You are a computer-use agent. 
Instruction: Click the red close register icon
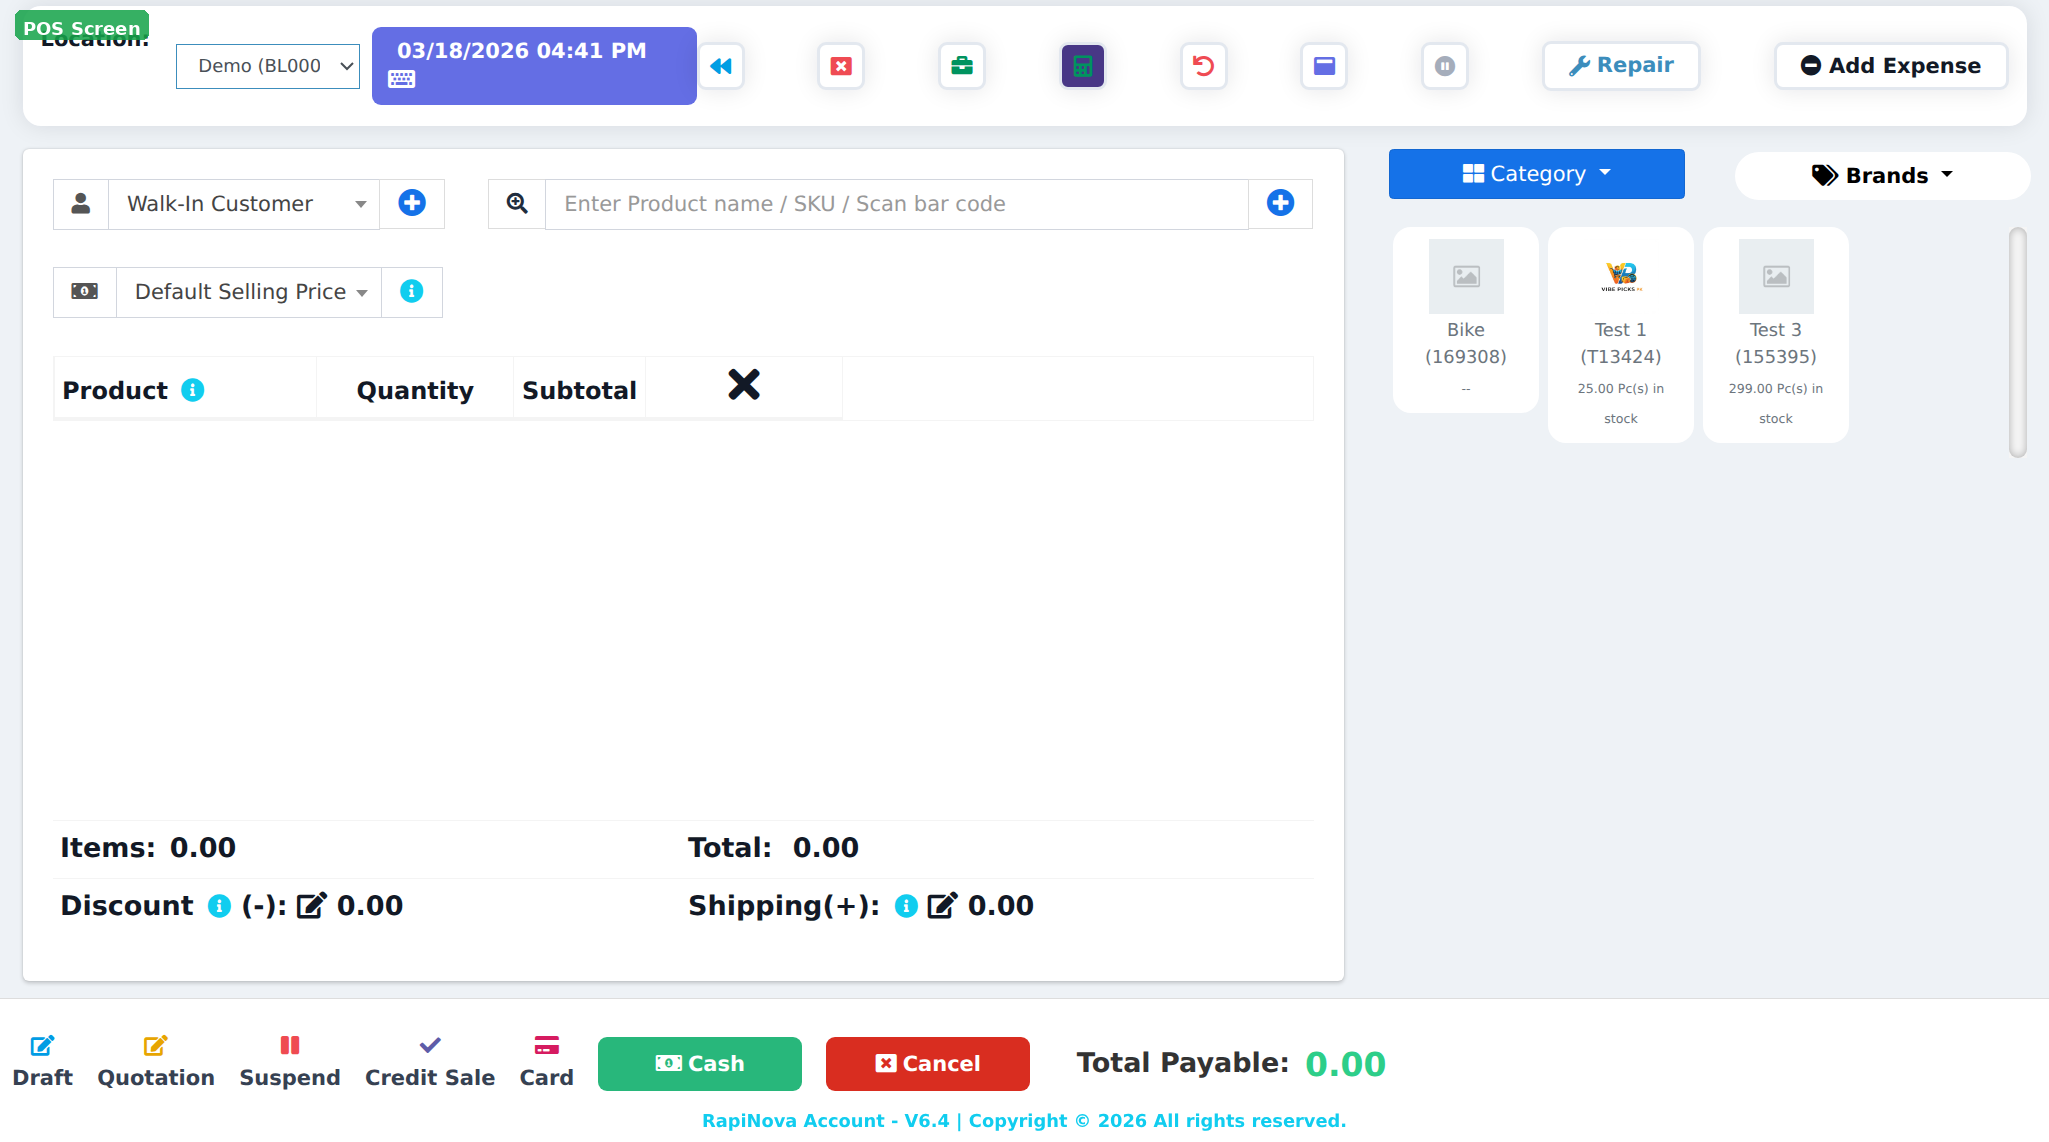pyautogui.click(x=841, y=66)
